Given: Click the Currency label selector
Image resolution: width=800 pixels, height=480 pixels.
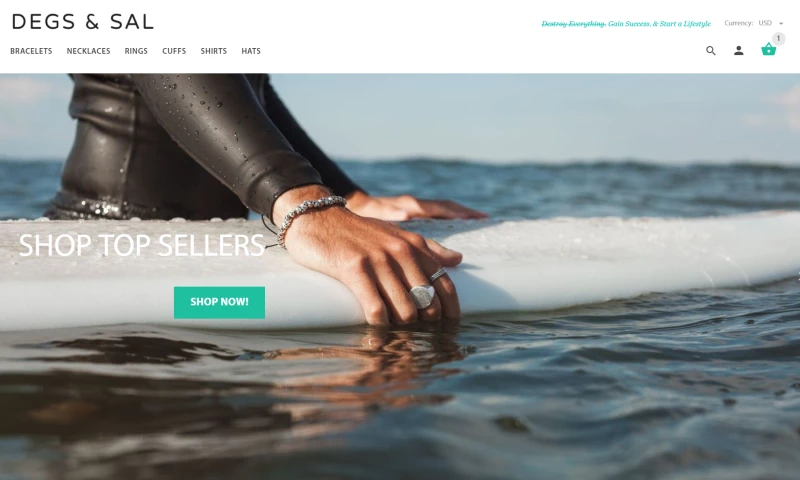Looking at the screenshot, I should [x=738, y=23].
